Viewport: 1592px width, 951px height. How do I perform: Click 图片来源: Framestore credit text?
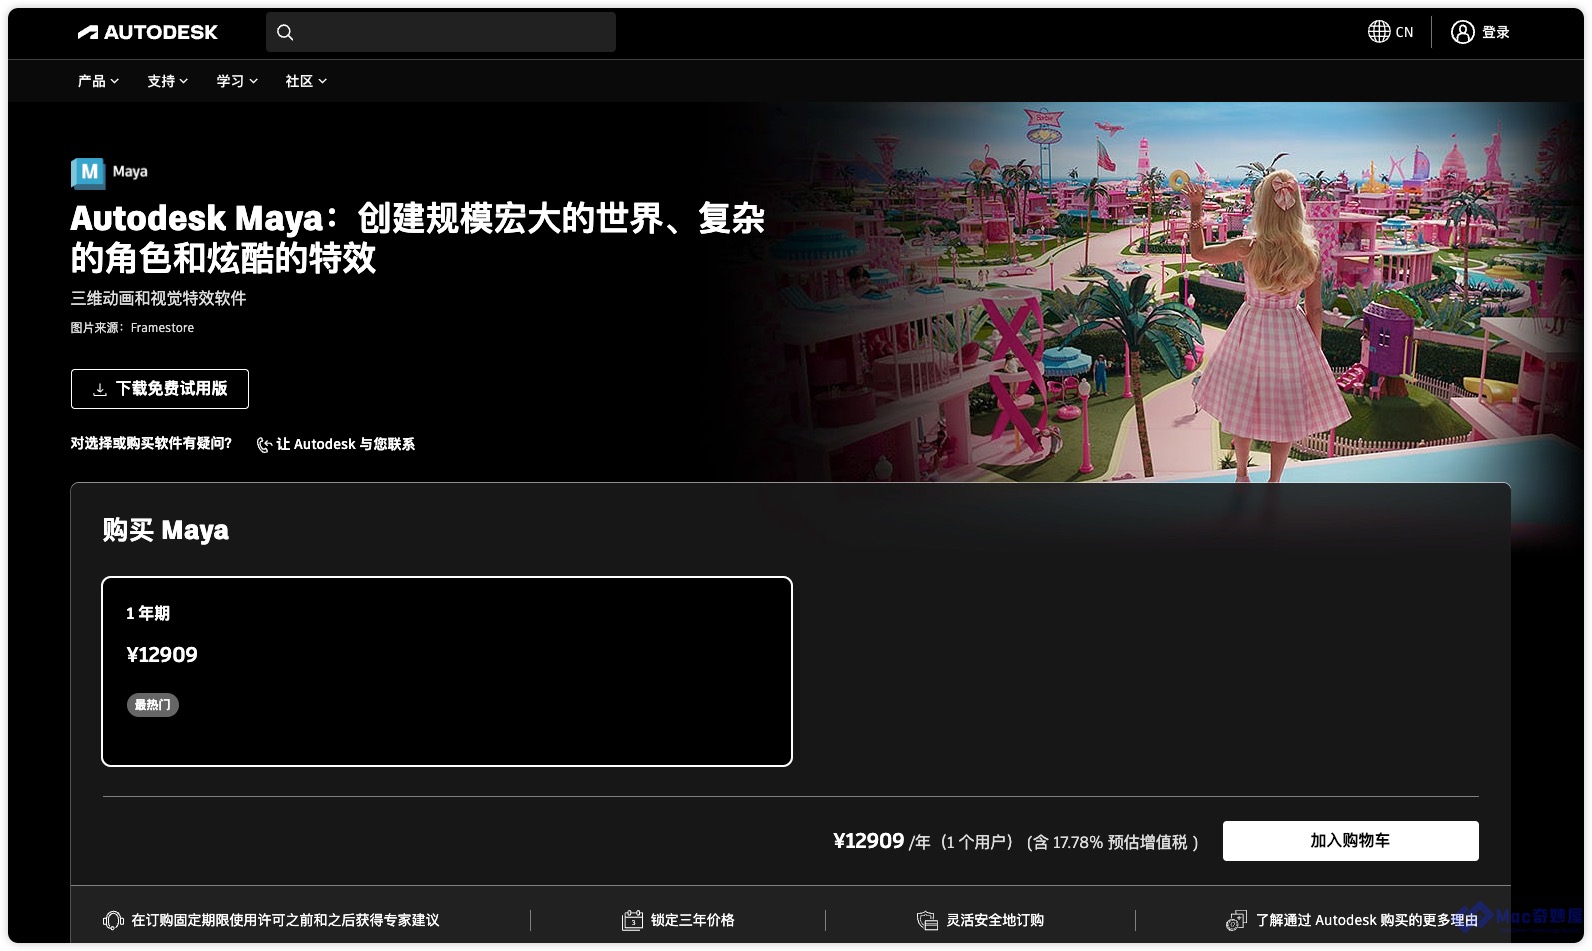pos(132,328)
